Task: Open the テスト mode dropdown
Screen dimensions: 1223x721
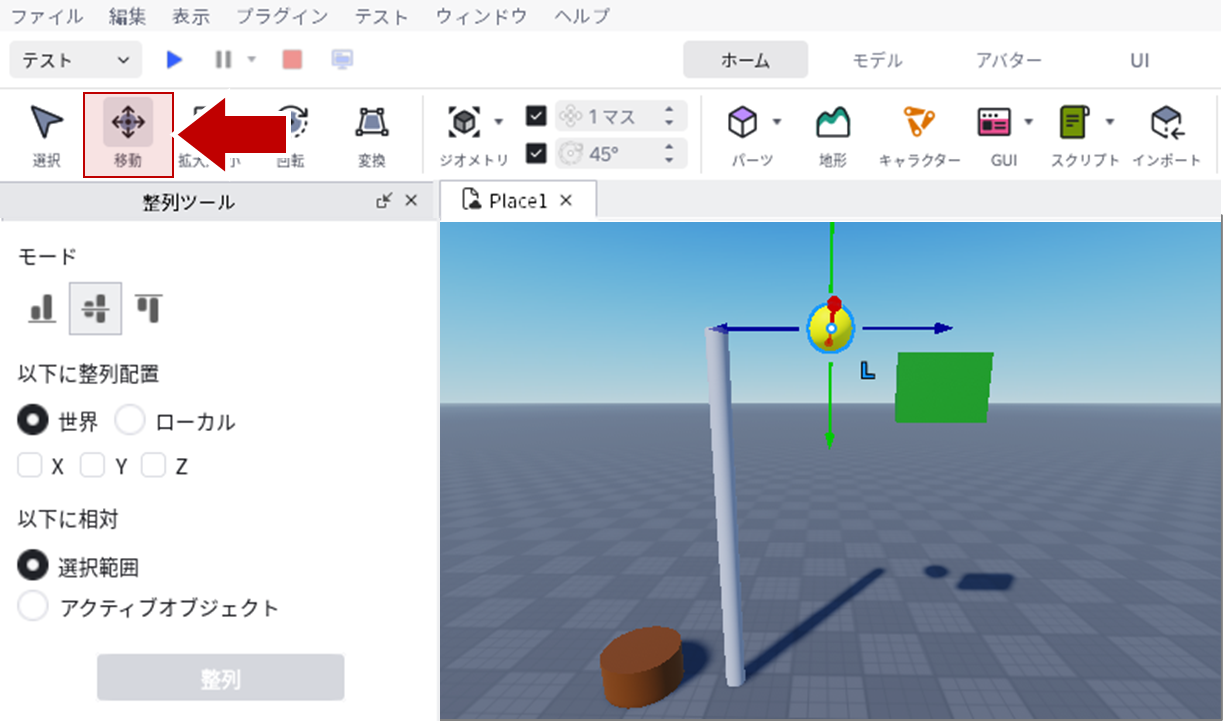Action: point(75,60)
